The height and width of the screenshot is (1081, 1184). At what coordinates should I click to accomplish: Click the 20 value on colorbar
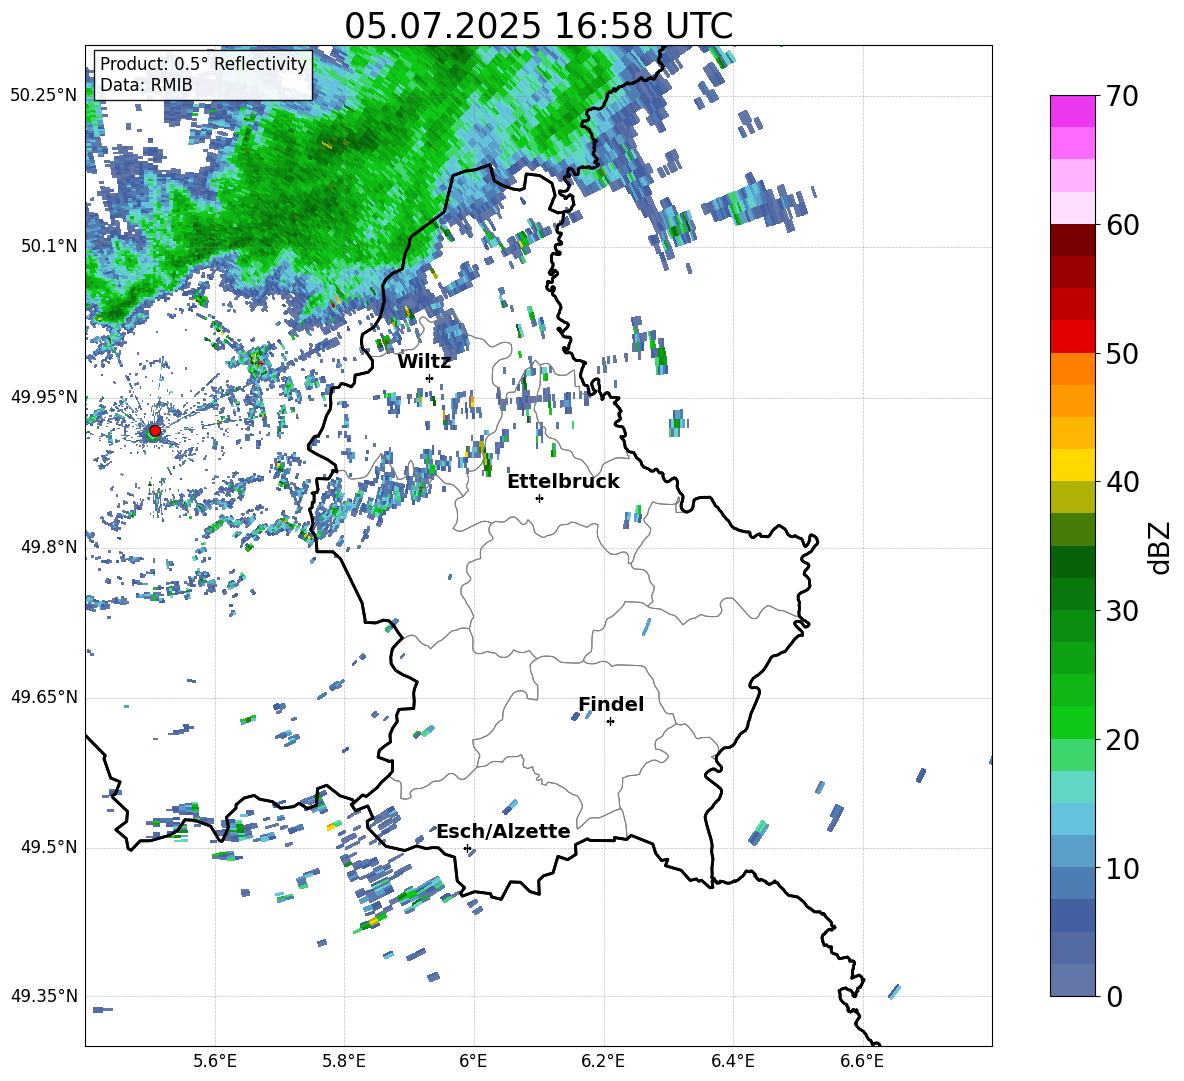[1123, 740]
